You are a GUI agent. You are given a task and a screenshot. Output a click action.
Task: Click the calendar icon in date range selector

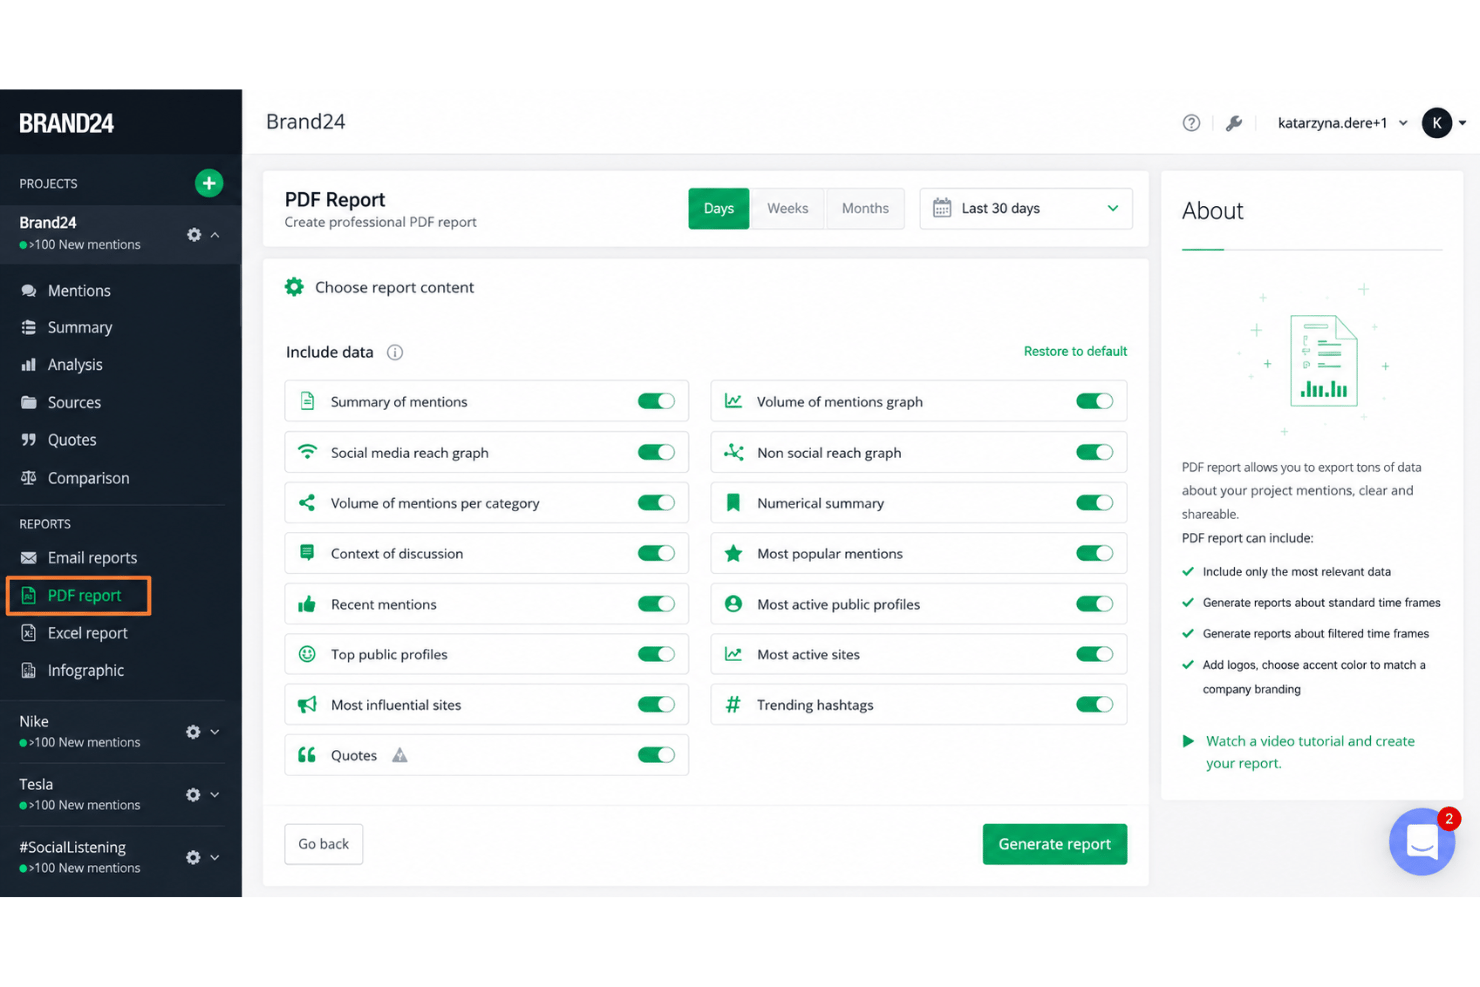pos(942,208)
